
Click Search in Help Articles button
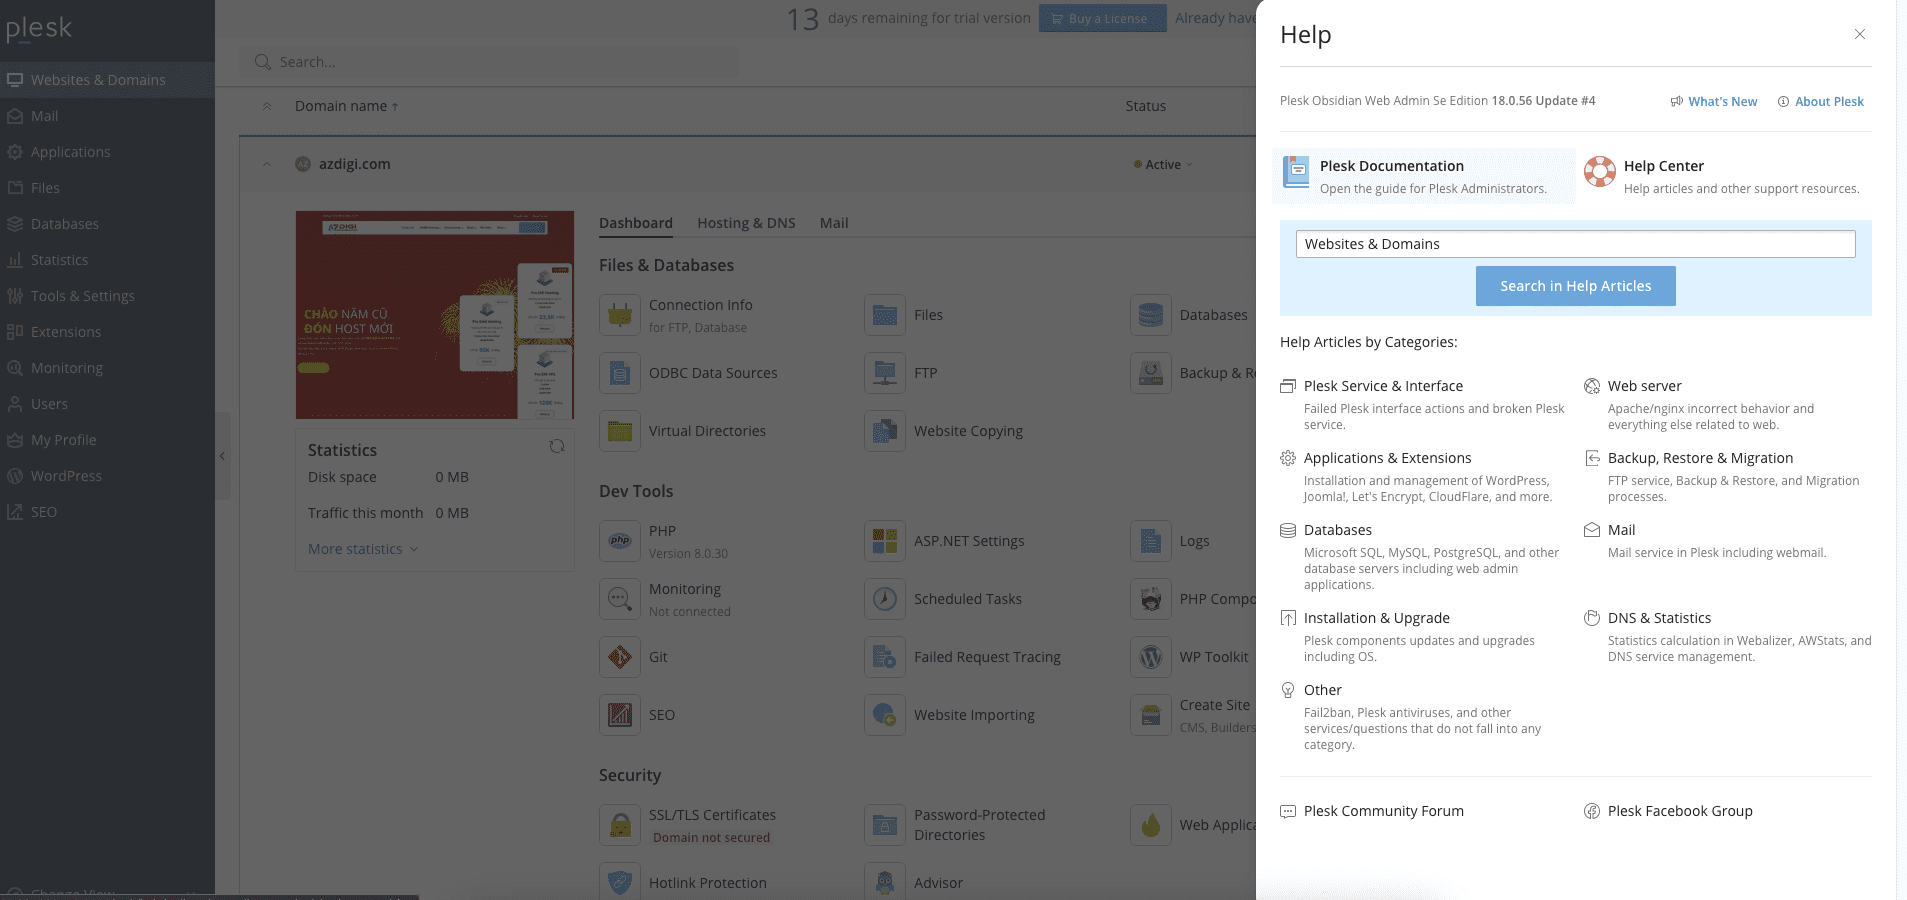click(x=1575, y=286)
